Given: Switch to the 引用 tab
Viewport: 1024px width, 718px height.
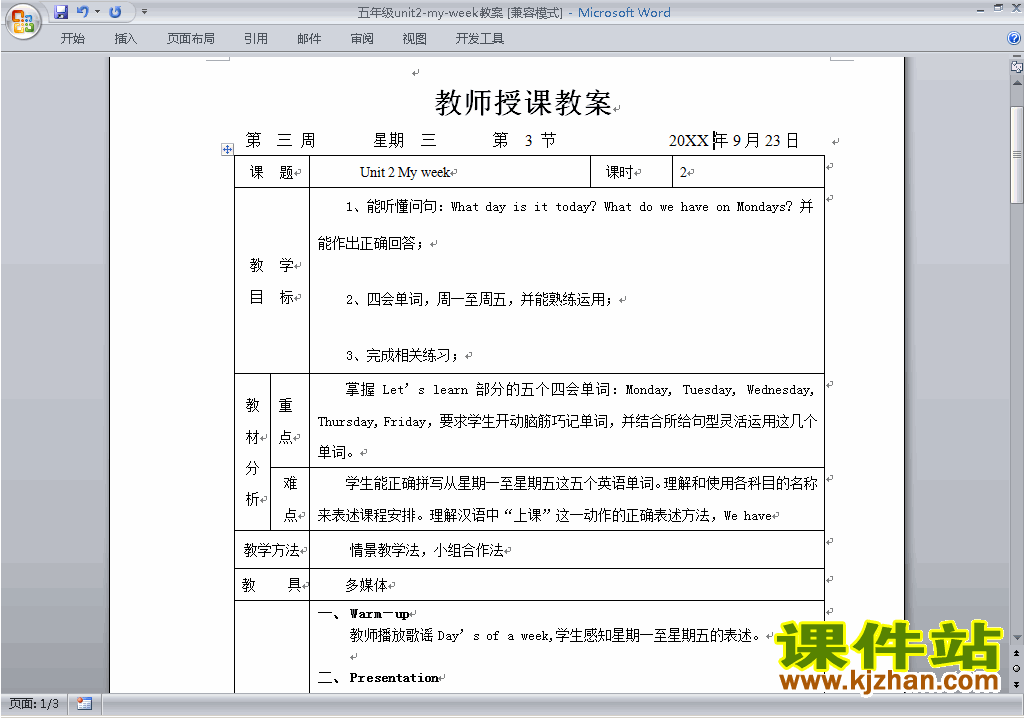Looking at the screenshot, I should pyautogui.click(x=256, y=39).
